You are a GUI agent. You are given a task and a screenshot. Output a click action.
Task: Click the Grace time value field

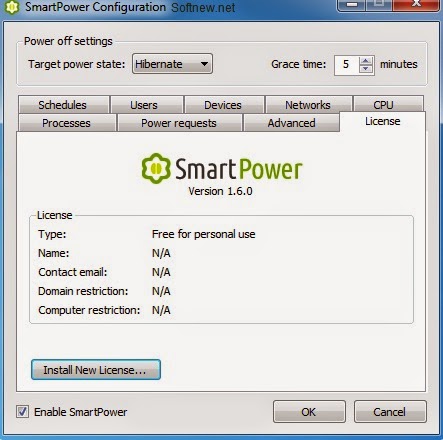click(347, 65)
